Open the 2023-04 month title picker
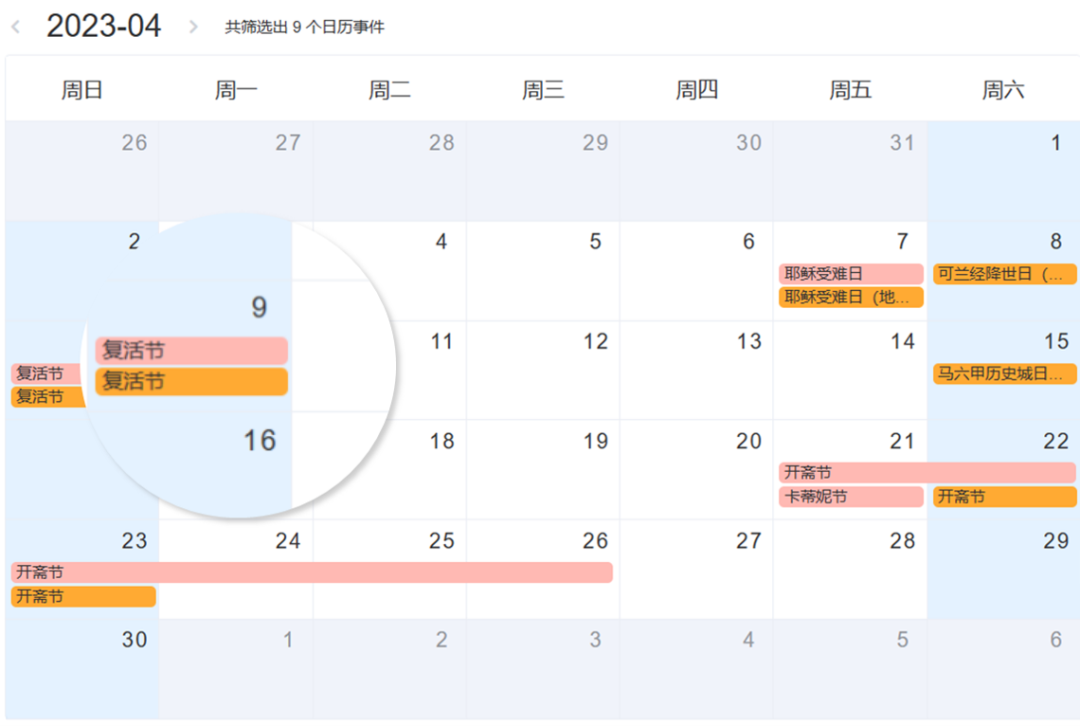This screenshot has width=1080, height=726. tap(103, 26)
